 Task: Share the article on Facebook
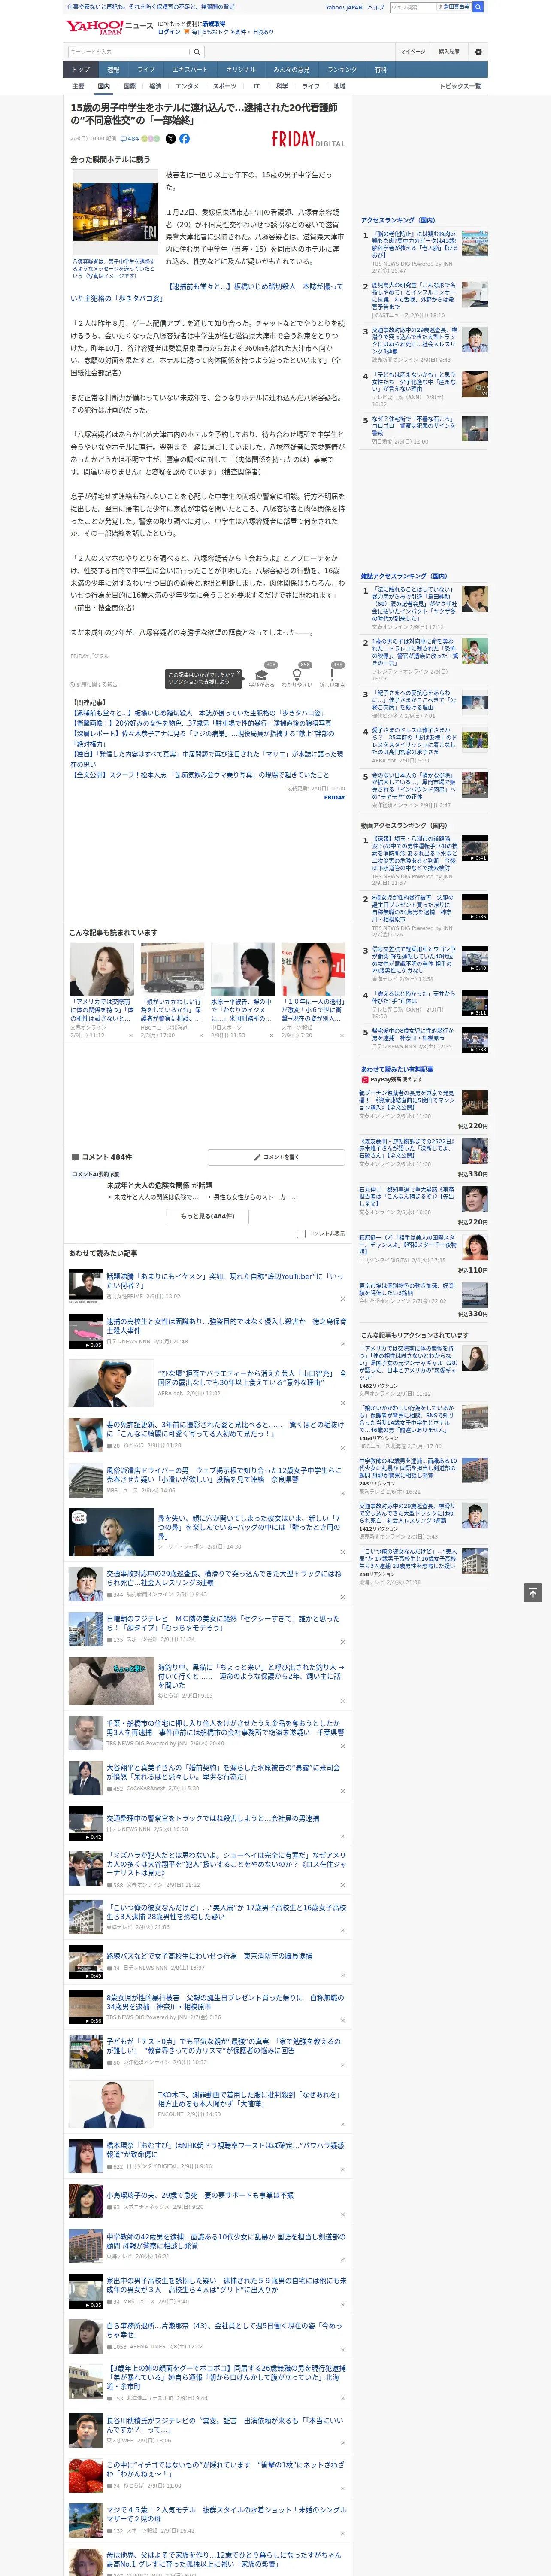(184, 139)
